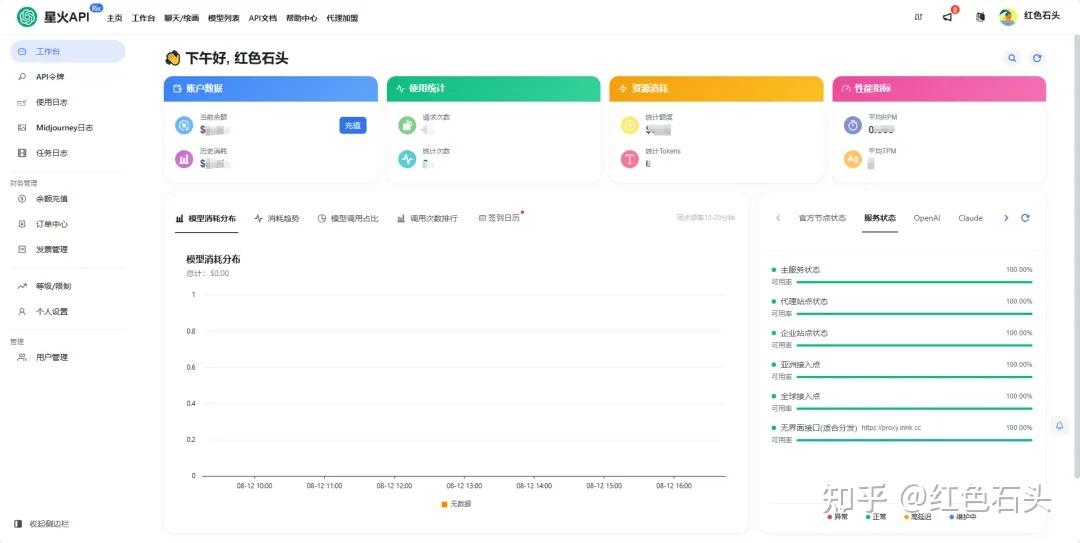Click the 总计: $0.00 text
Viewport: 1080px width, 543px height.
207,274
